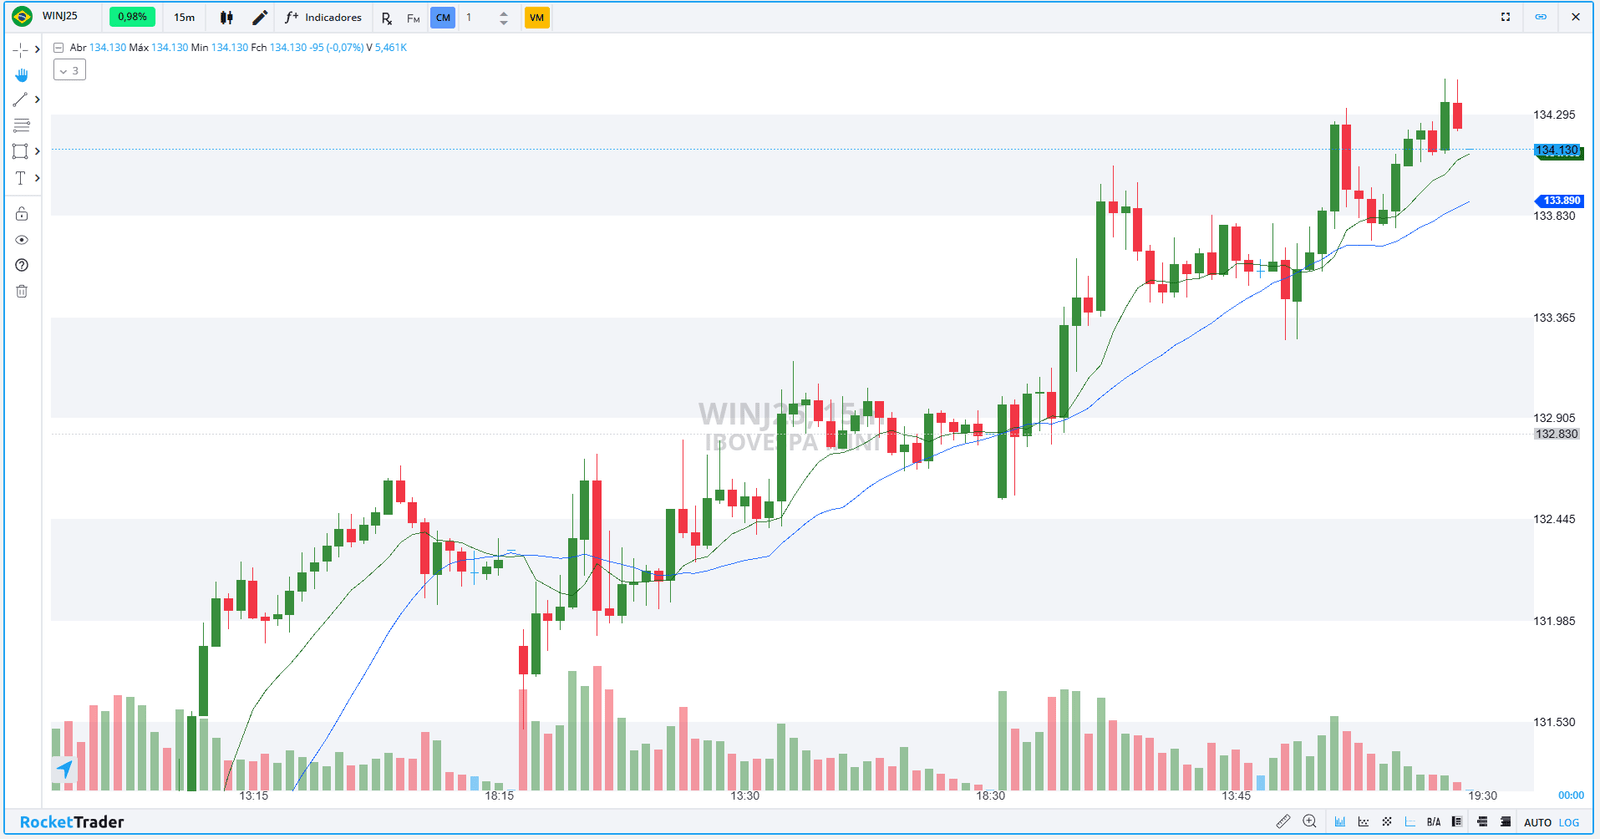Open the v 3 dropdown under chart legend
This screenshot has height=839, width=1600.
tap(68, 70)
